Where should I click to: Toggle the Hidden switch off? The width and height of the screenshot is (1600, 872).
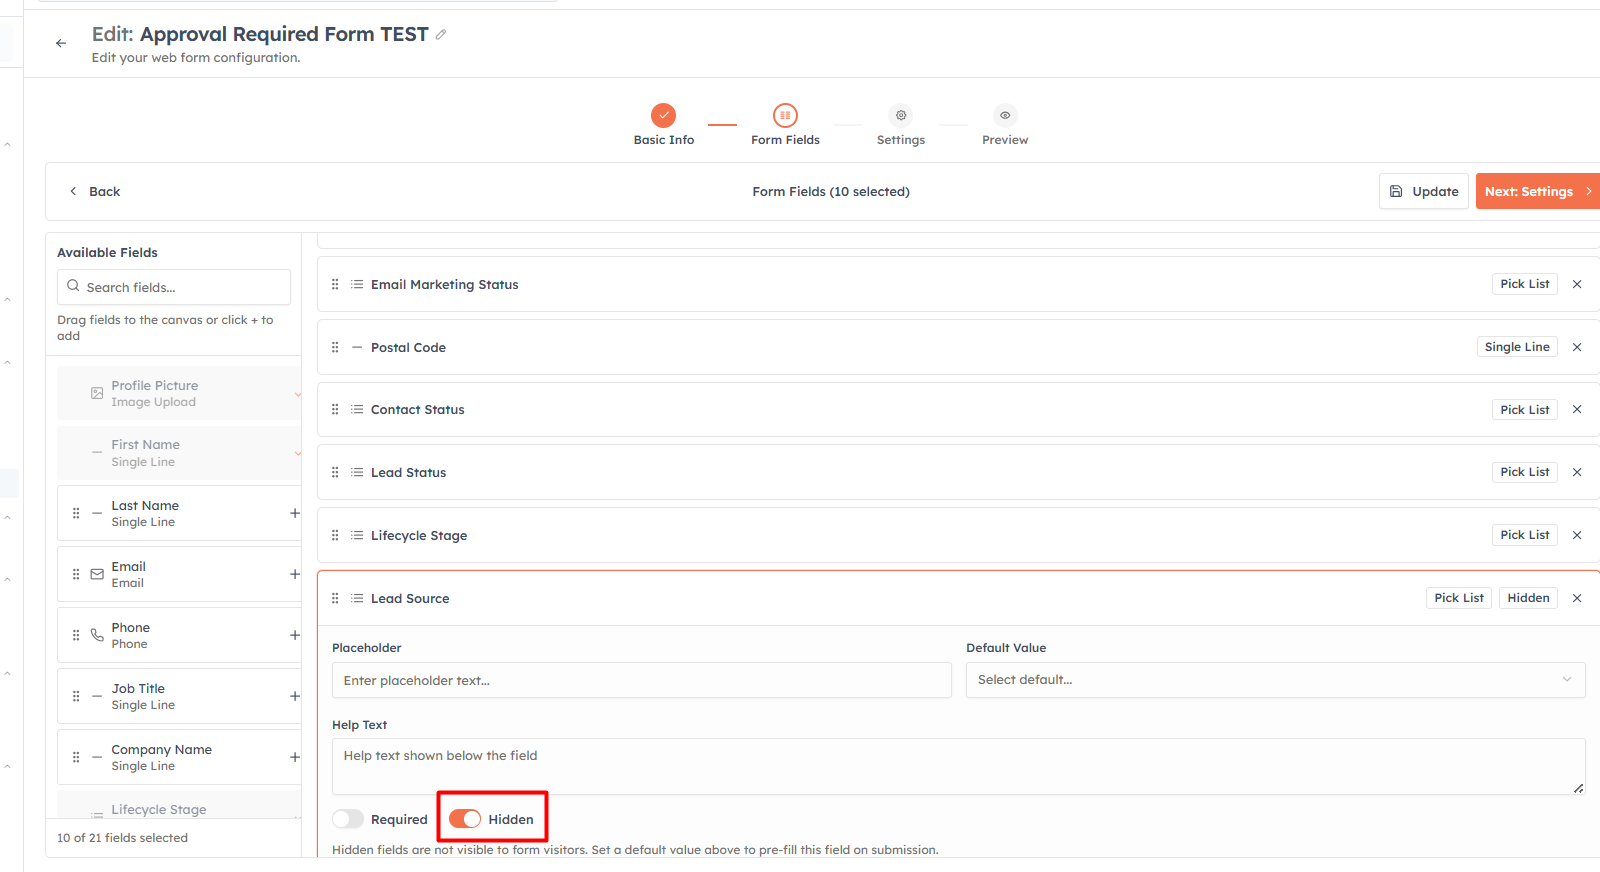pos(465,819)
